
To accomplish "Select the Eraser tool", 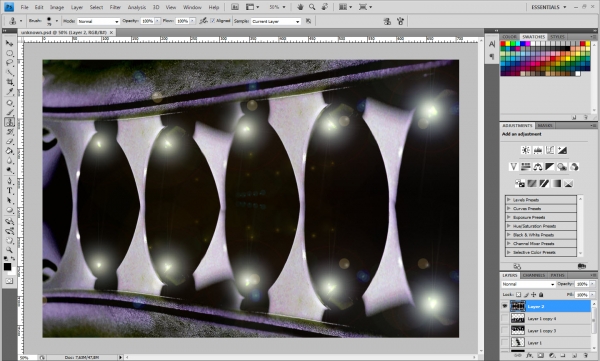I will pos(9,142).
